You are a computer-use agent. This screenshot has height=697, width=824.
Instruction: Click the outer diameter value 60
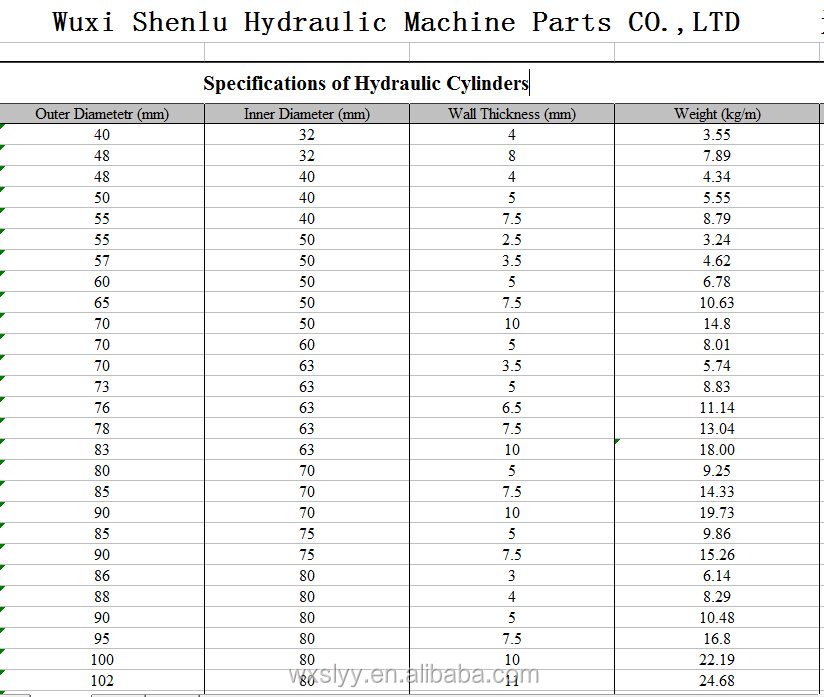pyautogui.click(x=102, y=282)
